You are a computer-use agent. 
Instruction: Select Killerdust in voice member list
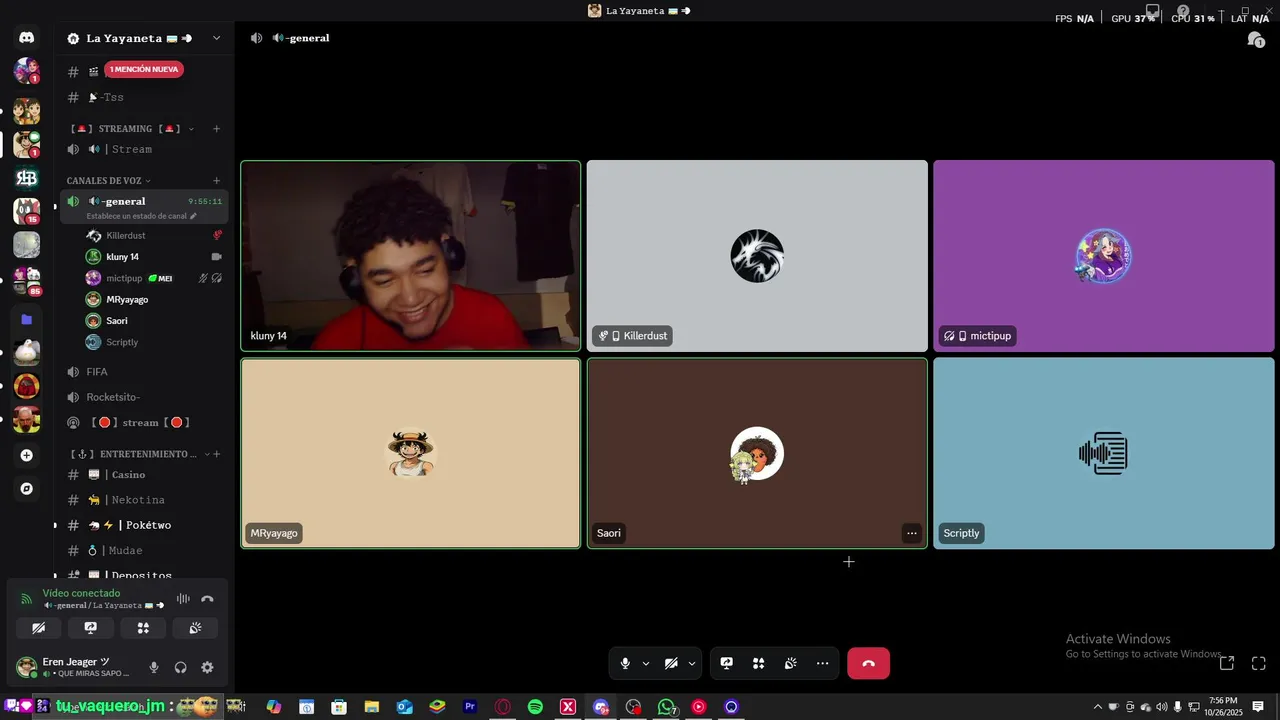[154, 235]
